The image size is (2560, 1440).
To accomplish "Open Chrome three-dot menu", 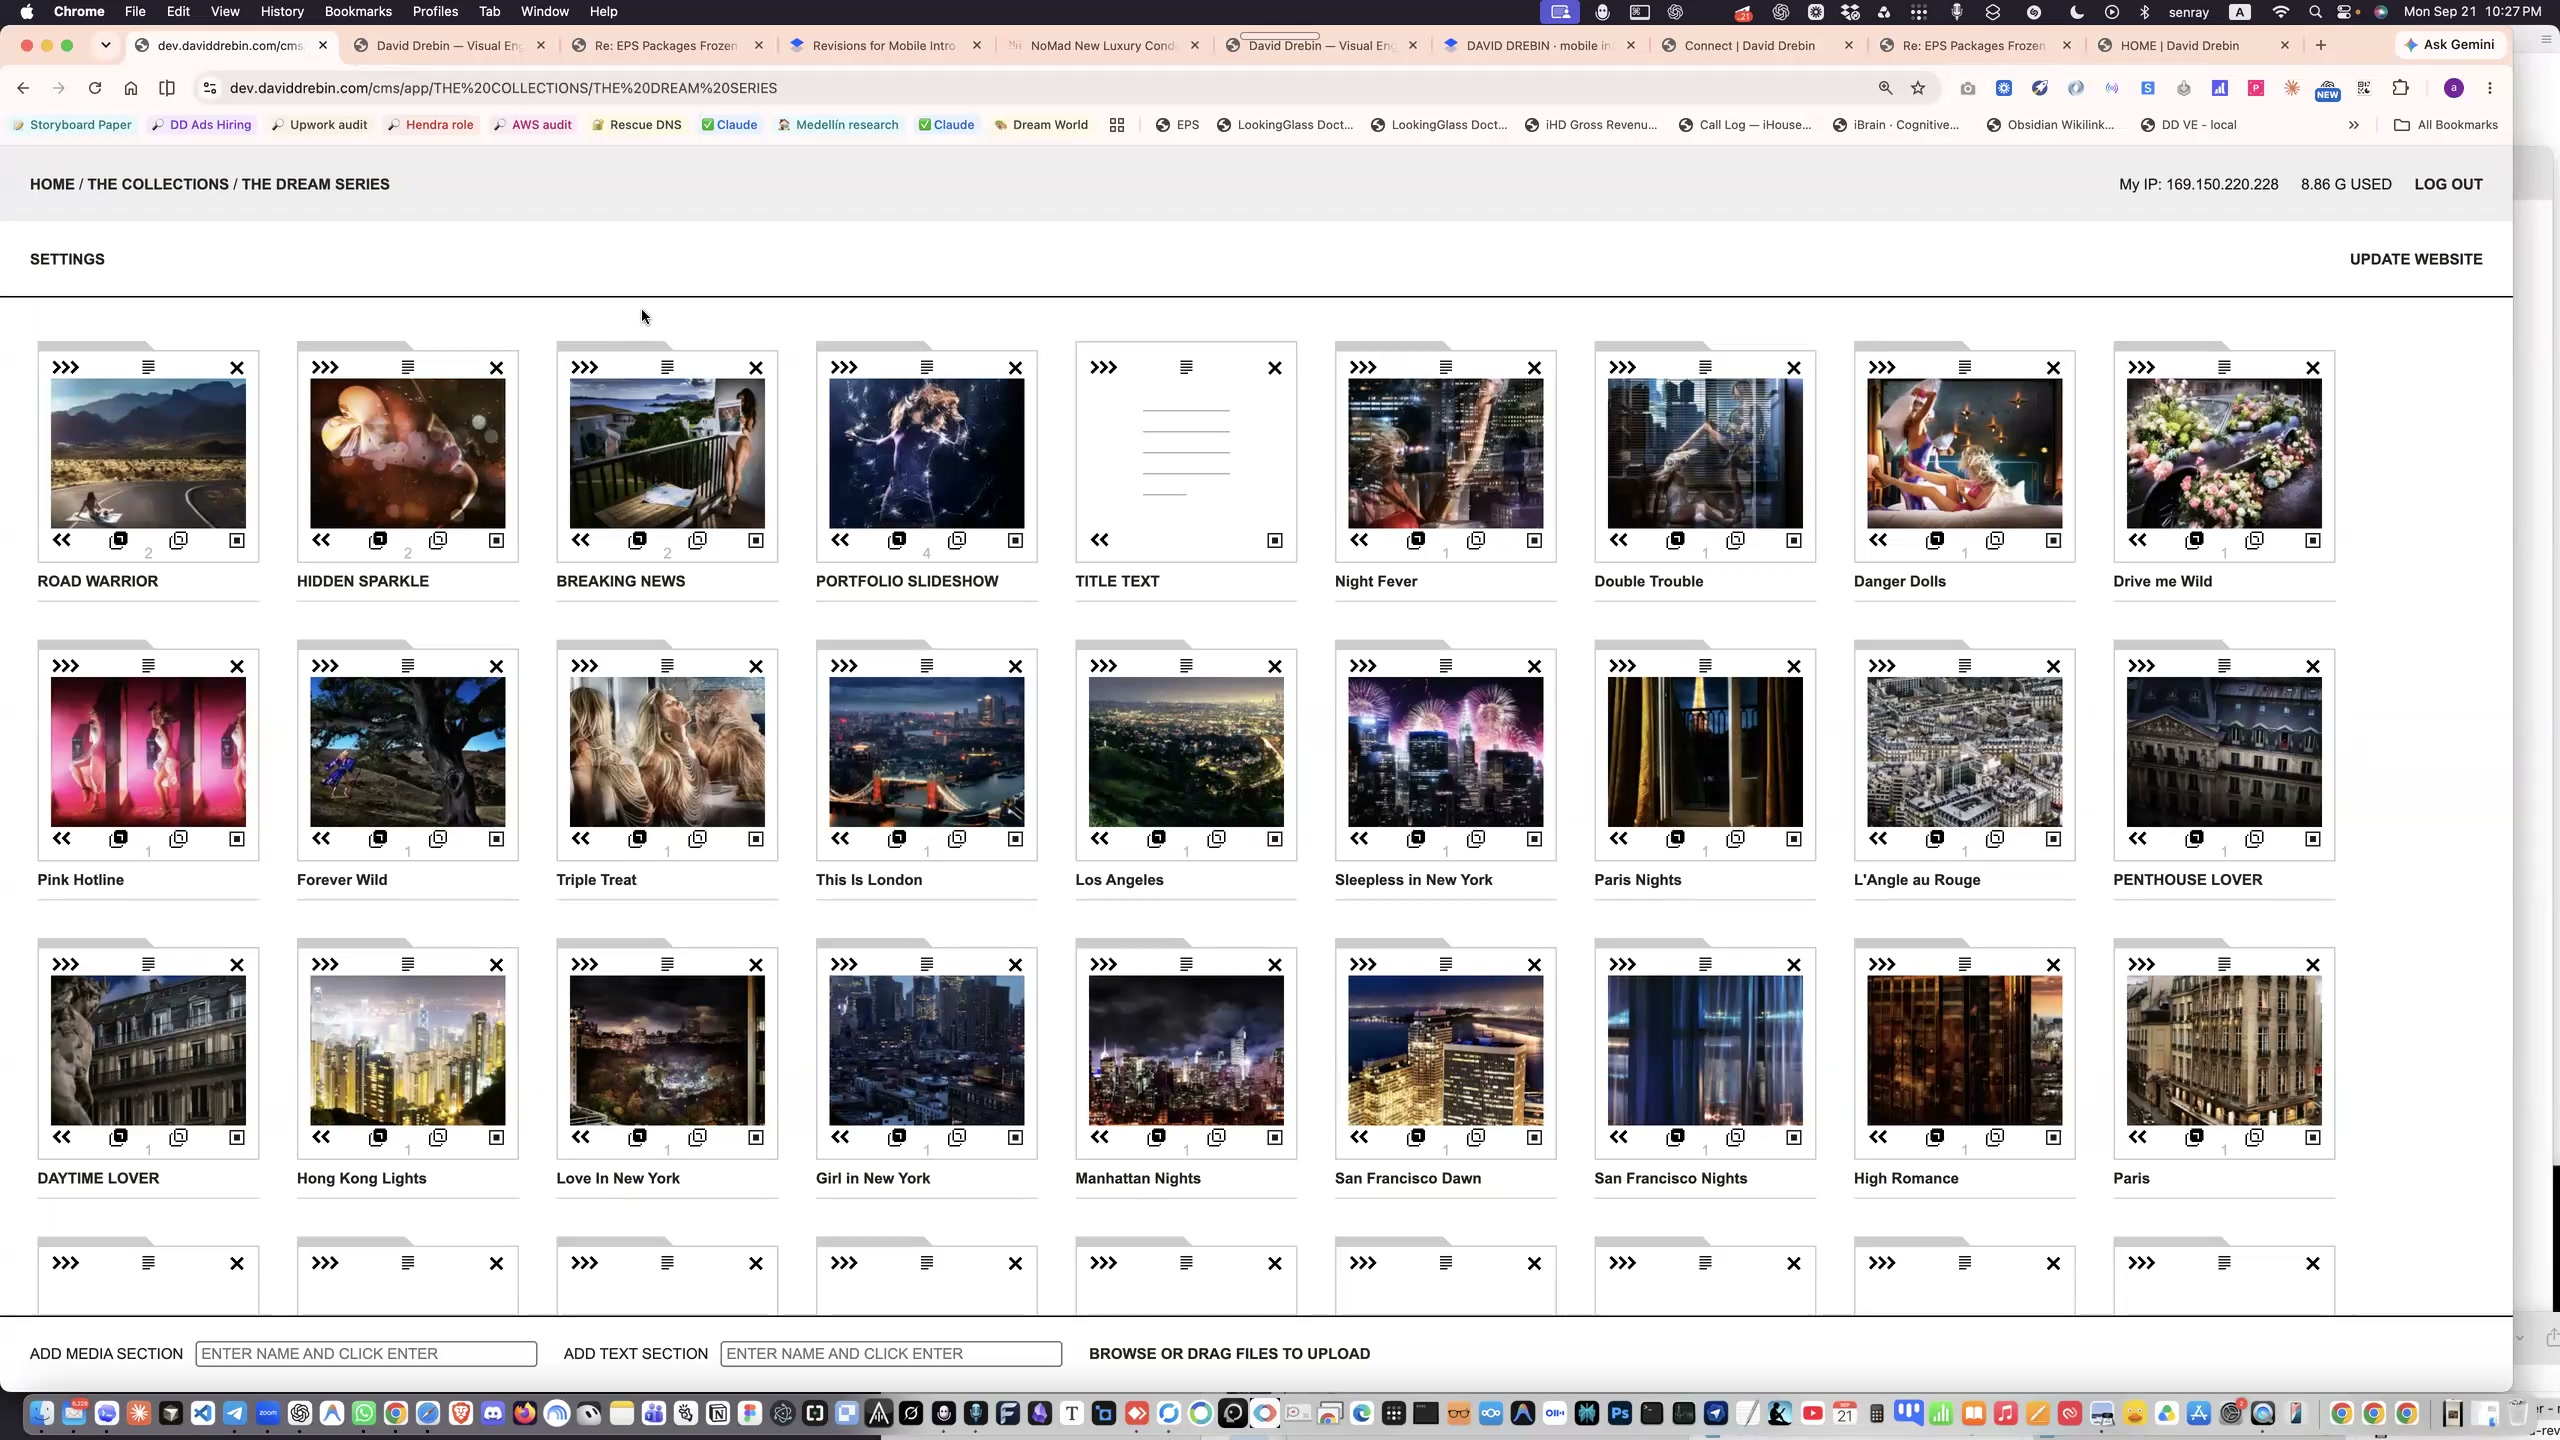I will [2490, 88].
